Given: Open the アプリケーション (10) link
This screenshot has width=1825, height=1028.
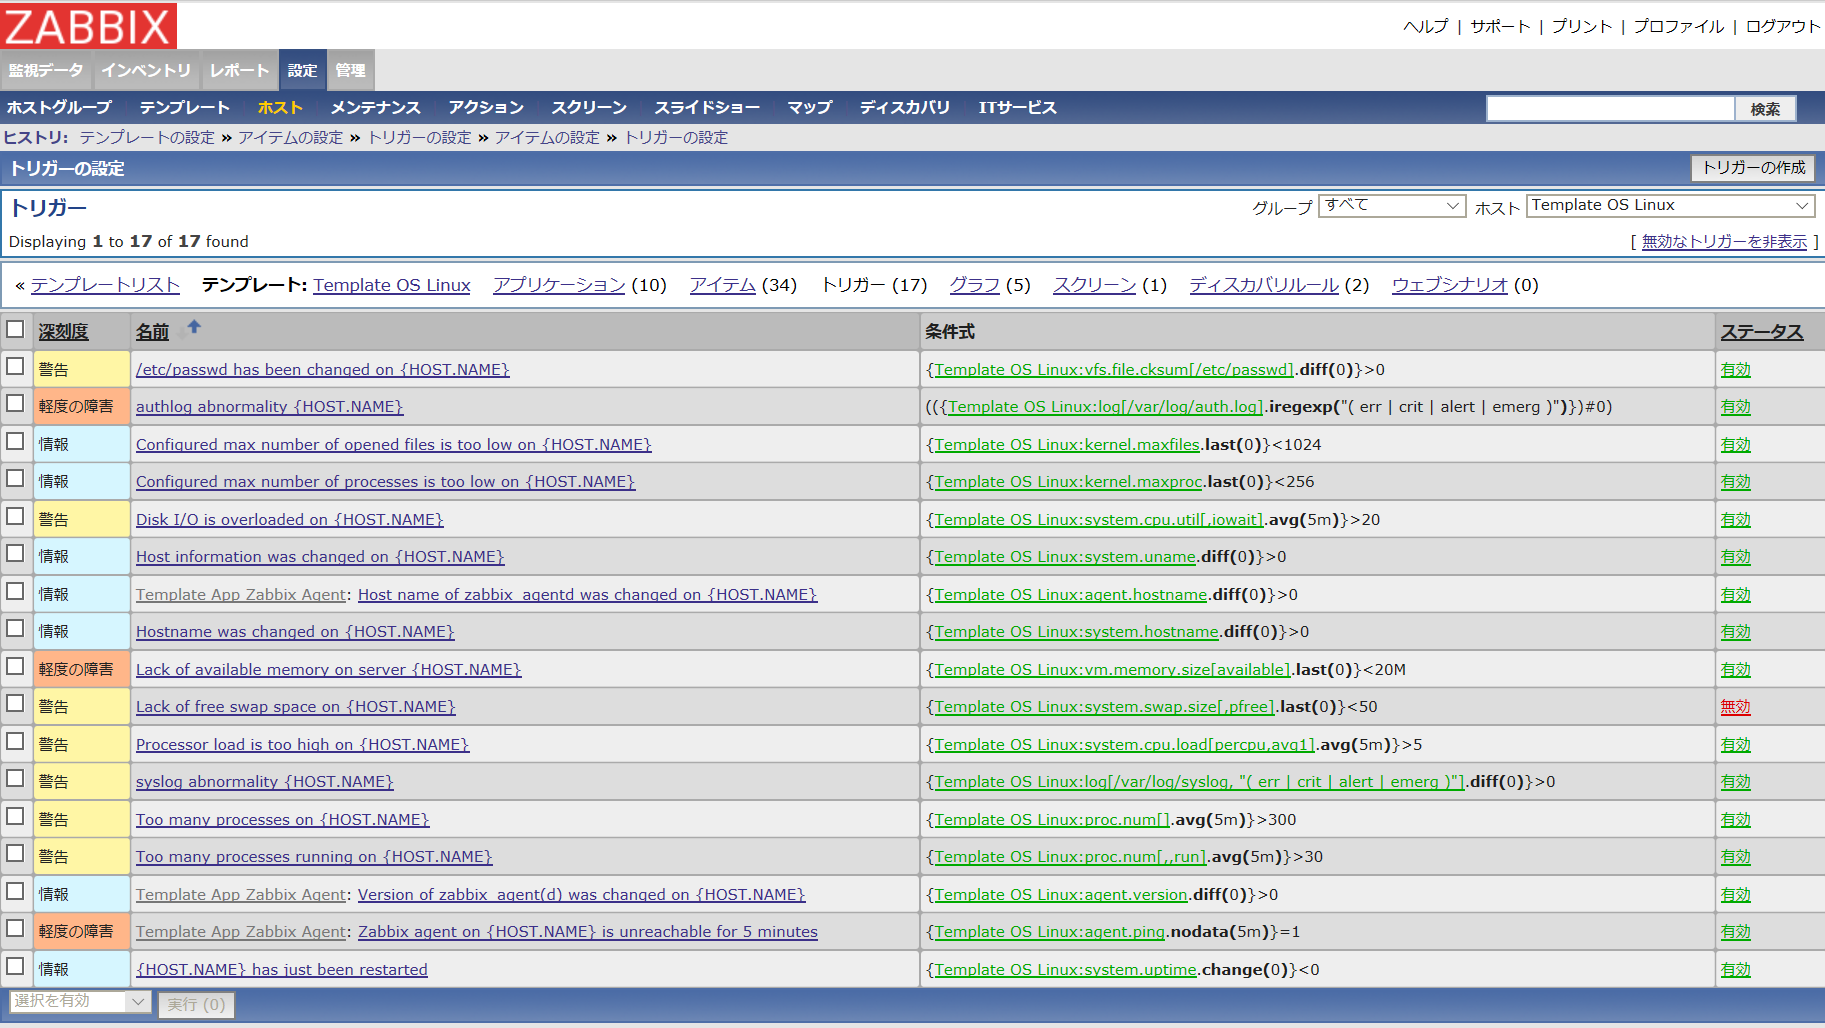Looking at the screenshot, I should tap(559, 285).
